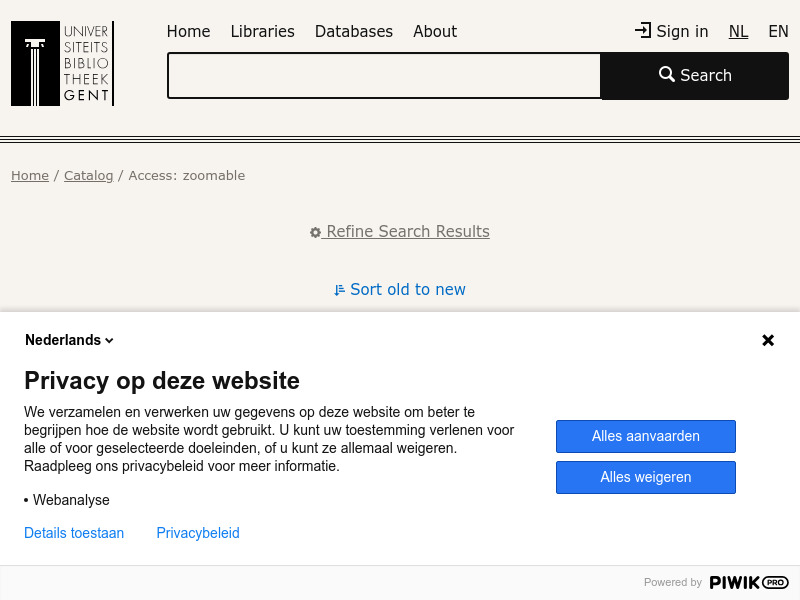Click the magnifying glass Search icon
The height and width of the screenshot is (600, 800).
click(x=666, y=75)
